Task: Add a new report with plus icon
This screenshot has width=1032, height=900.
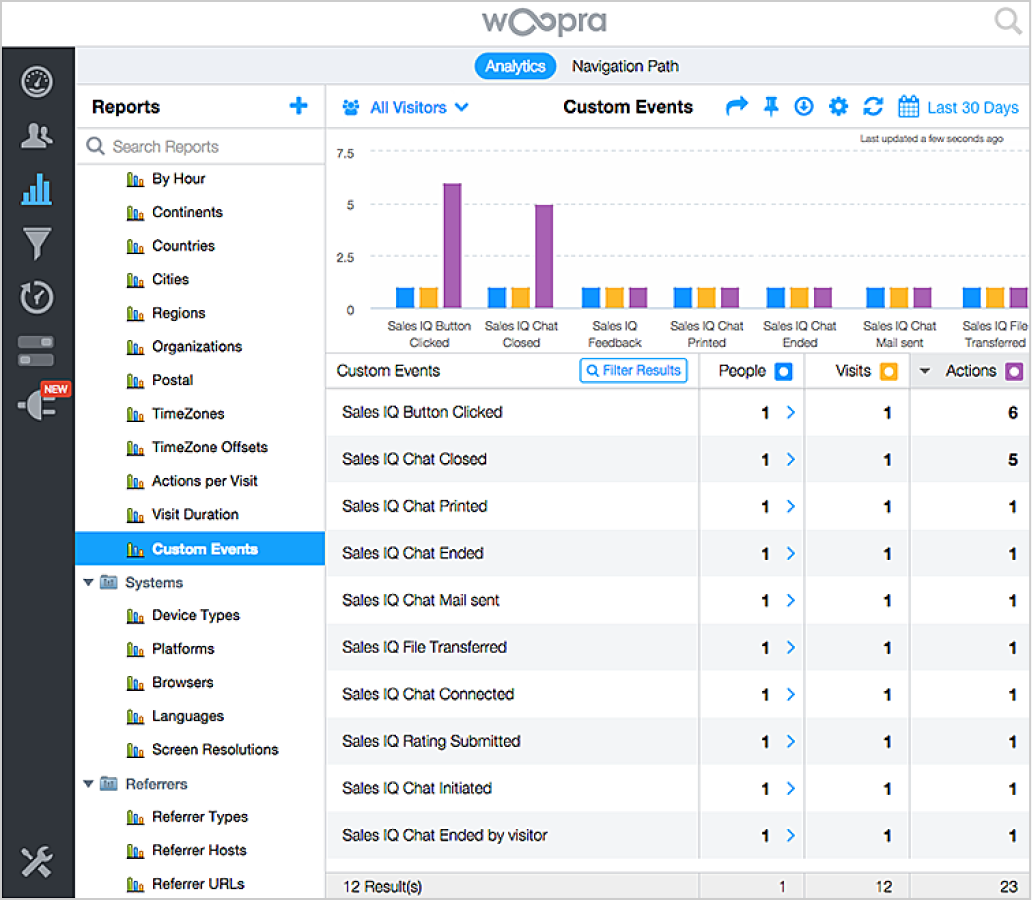Action: [x=298, y=106]
